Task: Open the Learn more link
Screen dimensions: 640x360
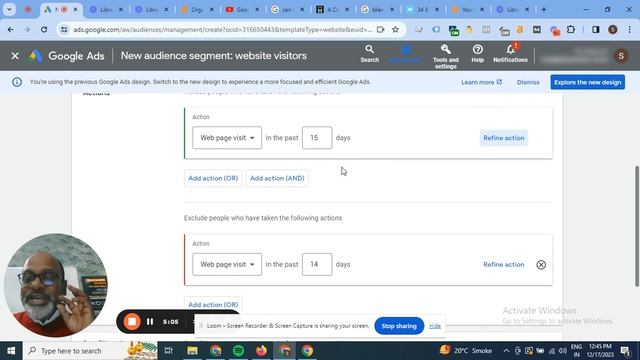Action: click(x=481, y=82)
